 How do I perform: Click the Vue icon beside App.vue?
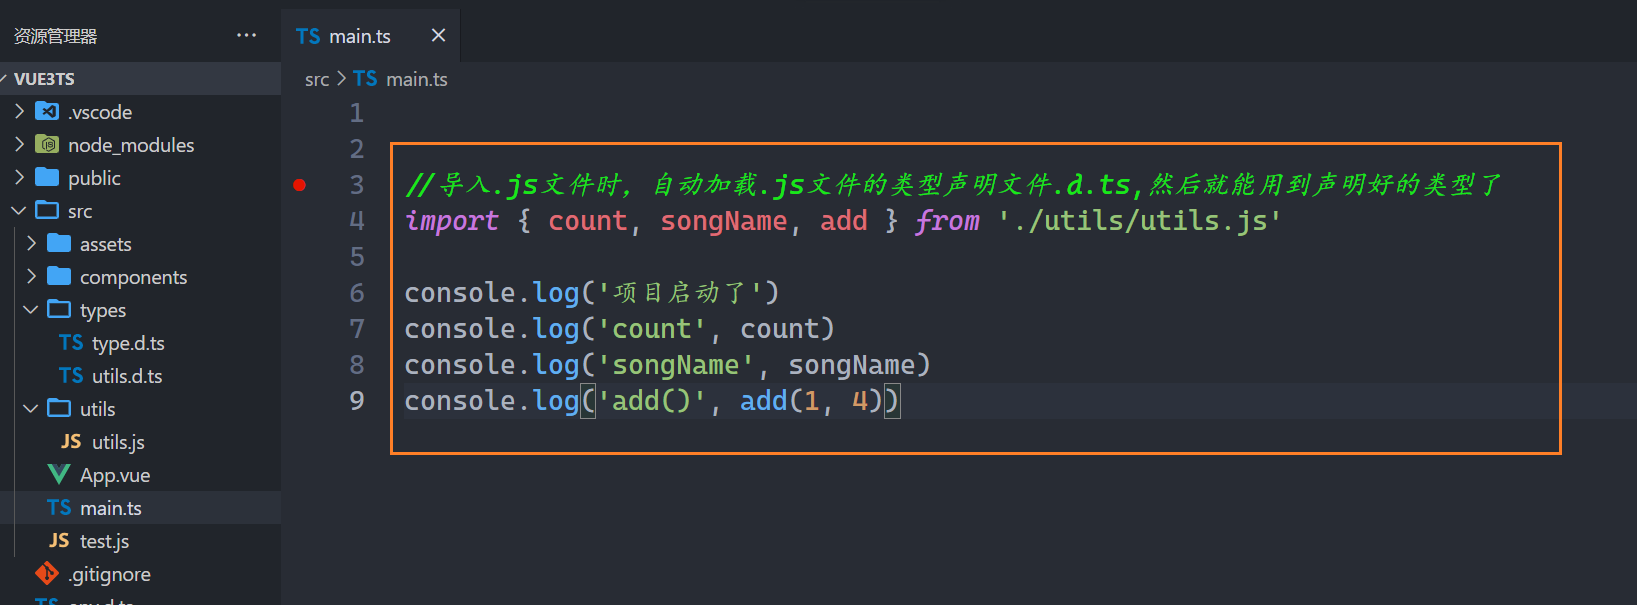pos(59,475)
